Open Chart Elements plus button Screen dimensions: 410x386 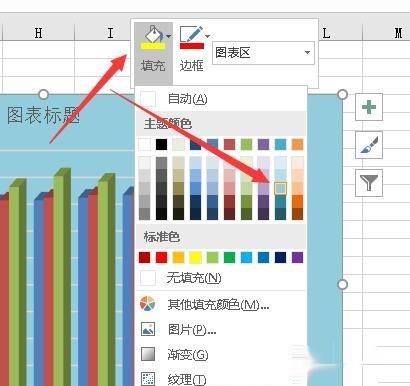[x=369, y=107]
